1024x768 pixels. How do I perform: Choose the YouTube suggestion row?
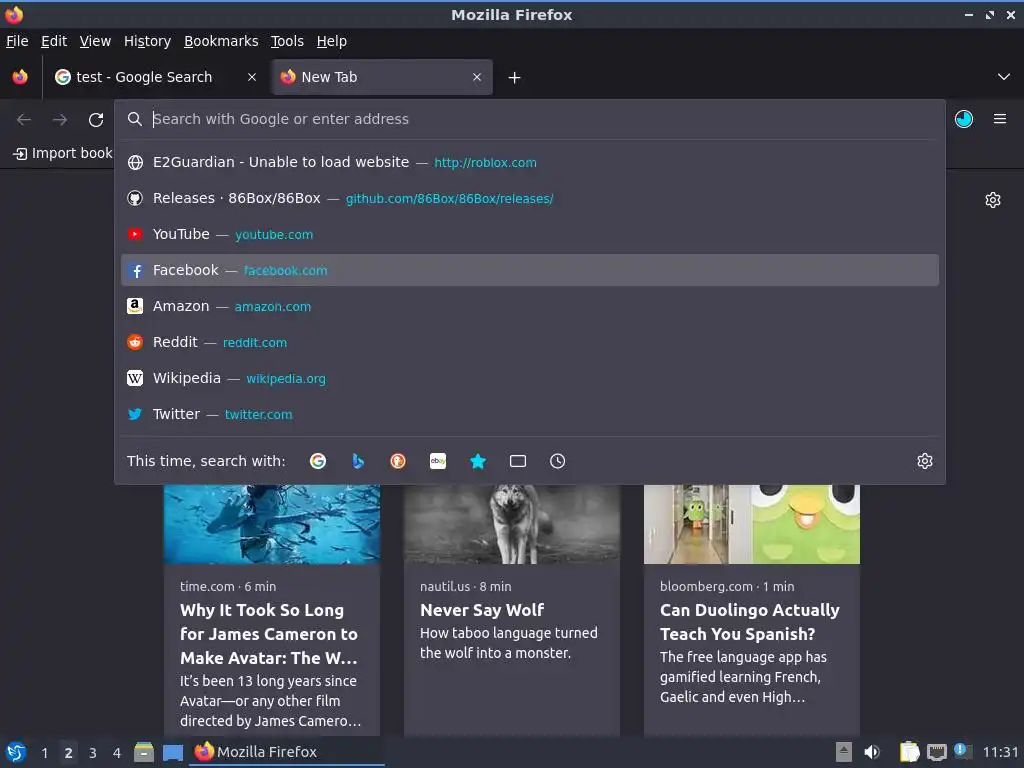click(x=530, y=234)
